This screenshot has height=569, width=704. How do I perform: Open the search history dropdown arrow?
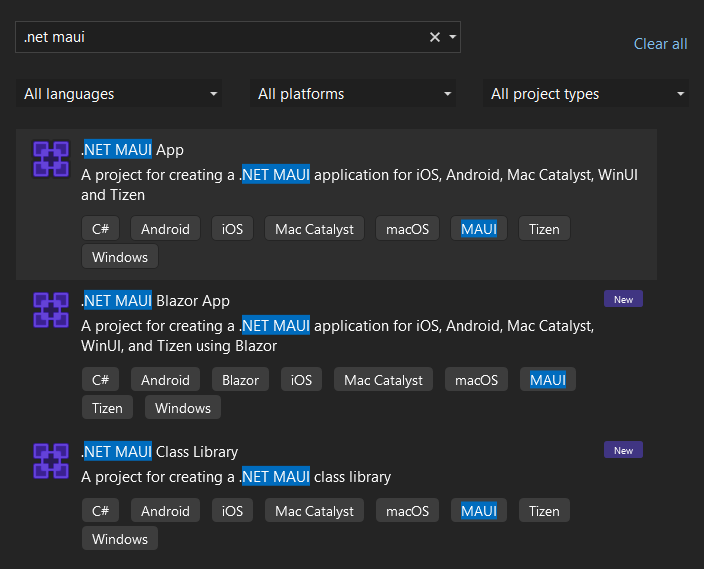pyautogui.click(x=453, y=37)
